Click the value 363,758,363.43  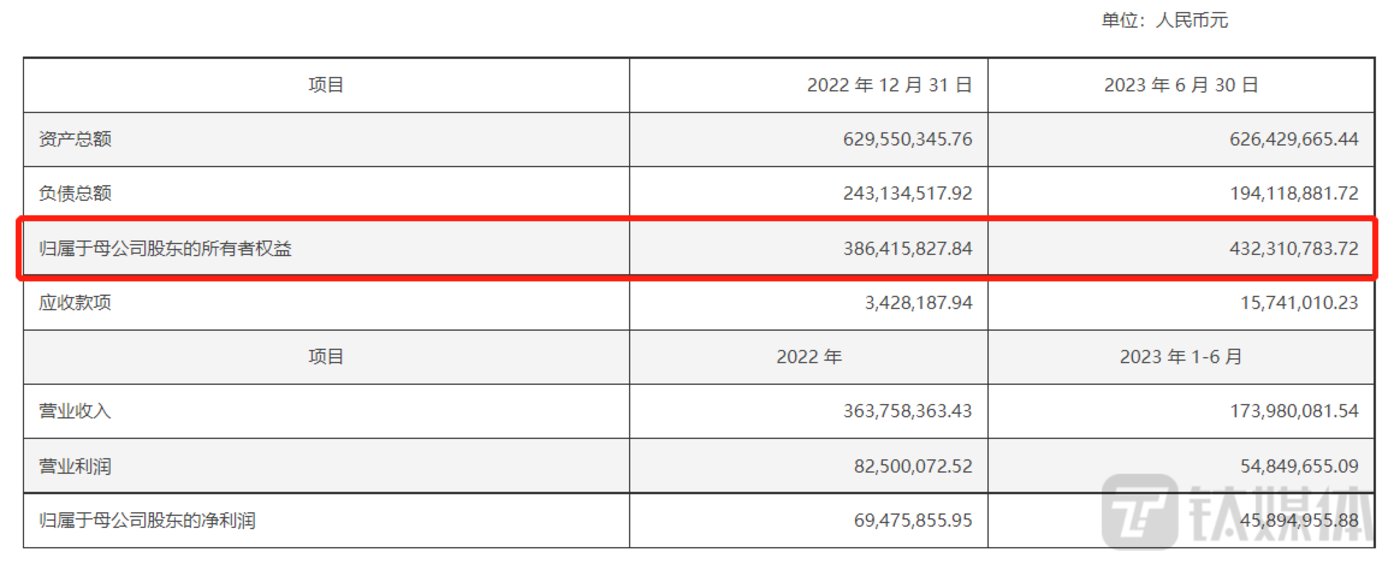[907, 411]
